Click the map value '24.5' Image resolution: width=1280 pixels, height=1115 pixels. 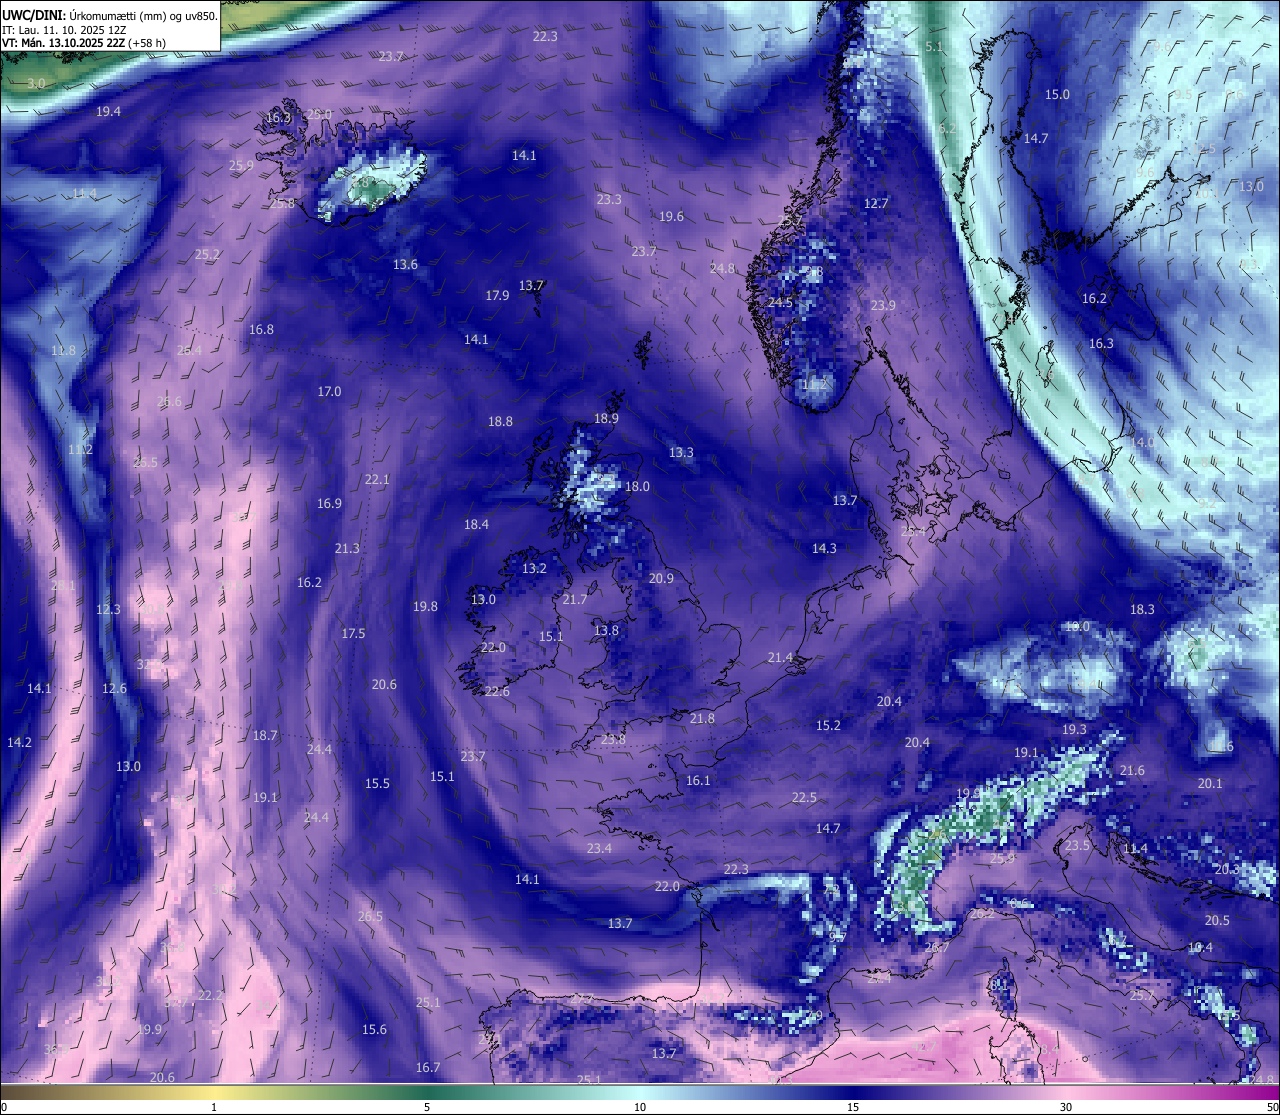coord(780,303)
